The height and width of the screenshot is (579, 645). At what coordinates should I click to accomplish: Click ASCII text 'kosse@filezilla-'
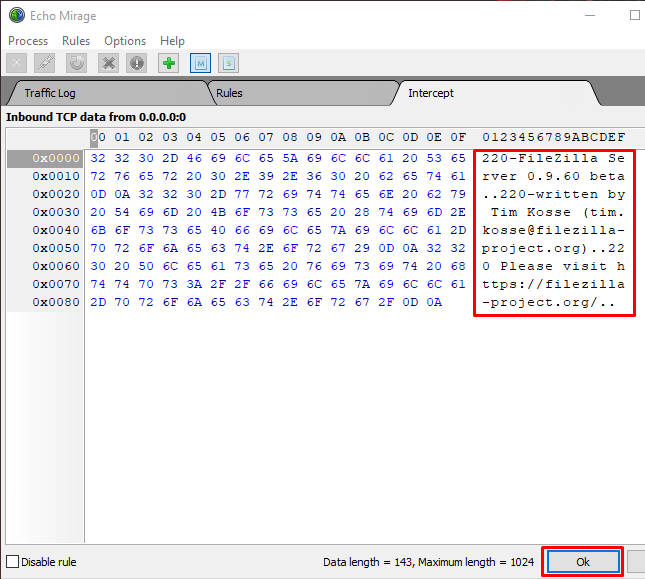tap(553, 230)
